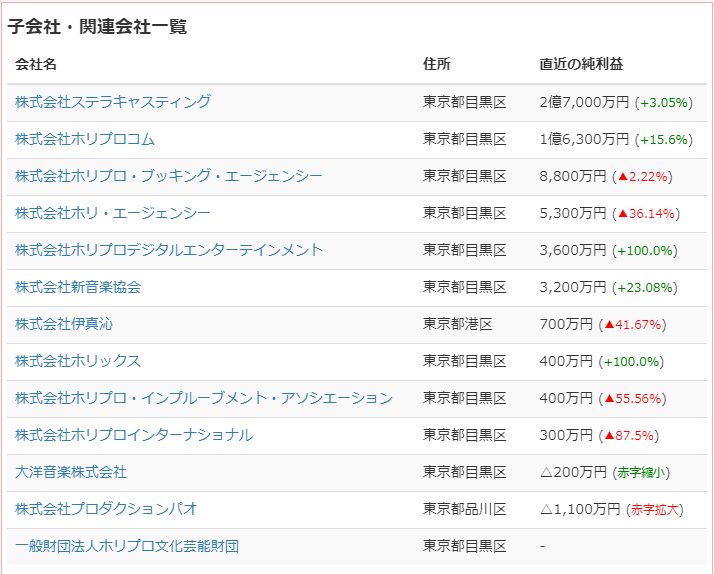Click 一般財団法人ホリプロ文化芸能財団 link
The image size is (714, 574).
pos(127,546)
